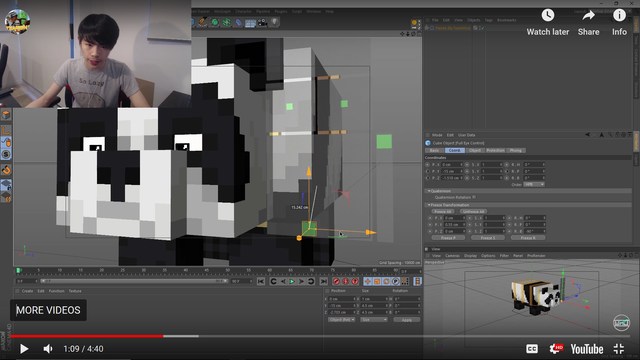Open the Object tab in Attributes

click(475, 151)
